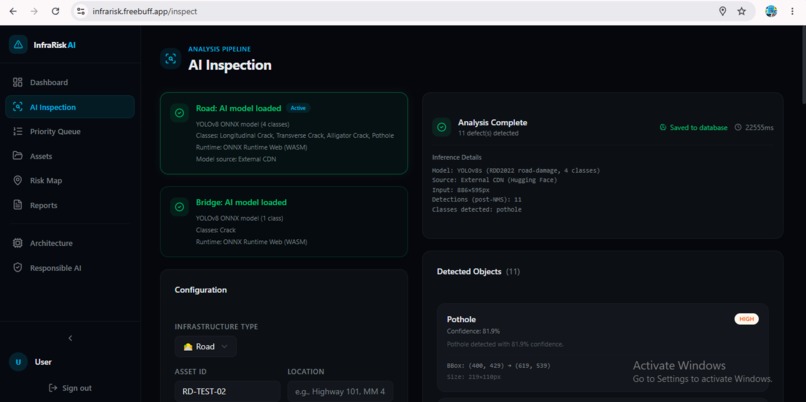Go to Priority Queue page
This screenshot has width=806, height=402.
pos(70,132)
